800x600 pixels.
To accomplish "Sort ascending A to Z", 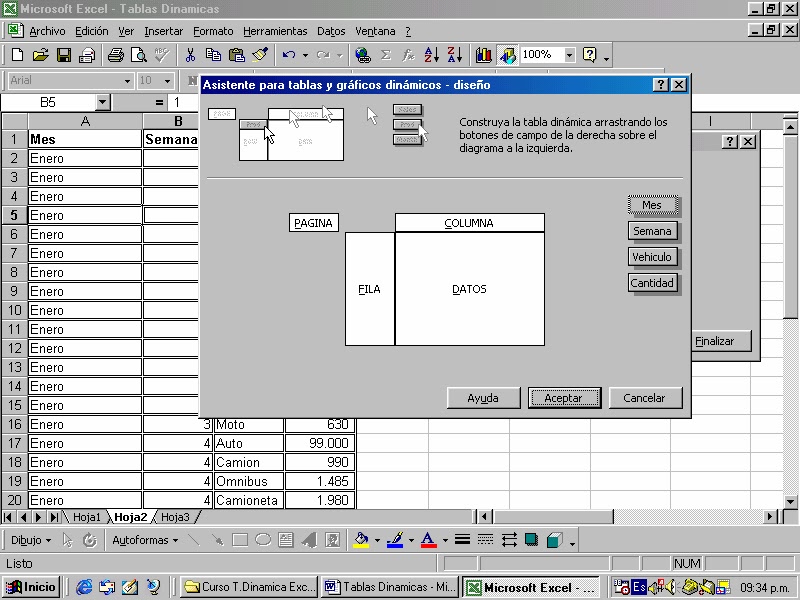I will pos(432,55).
